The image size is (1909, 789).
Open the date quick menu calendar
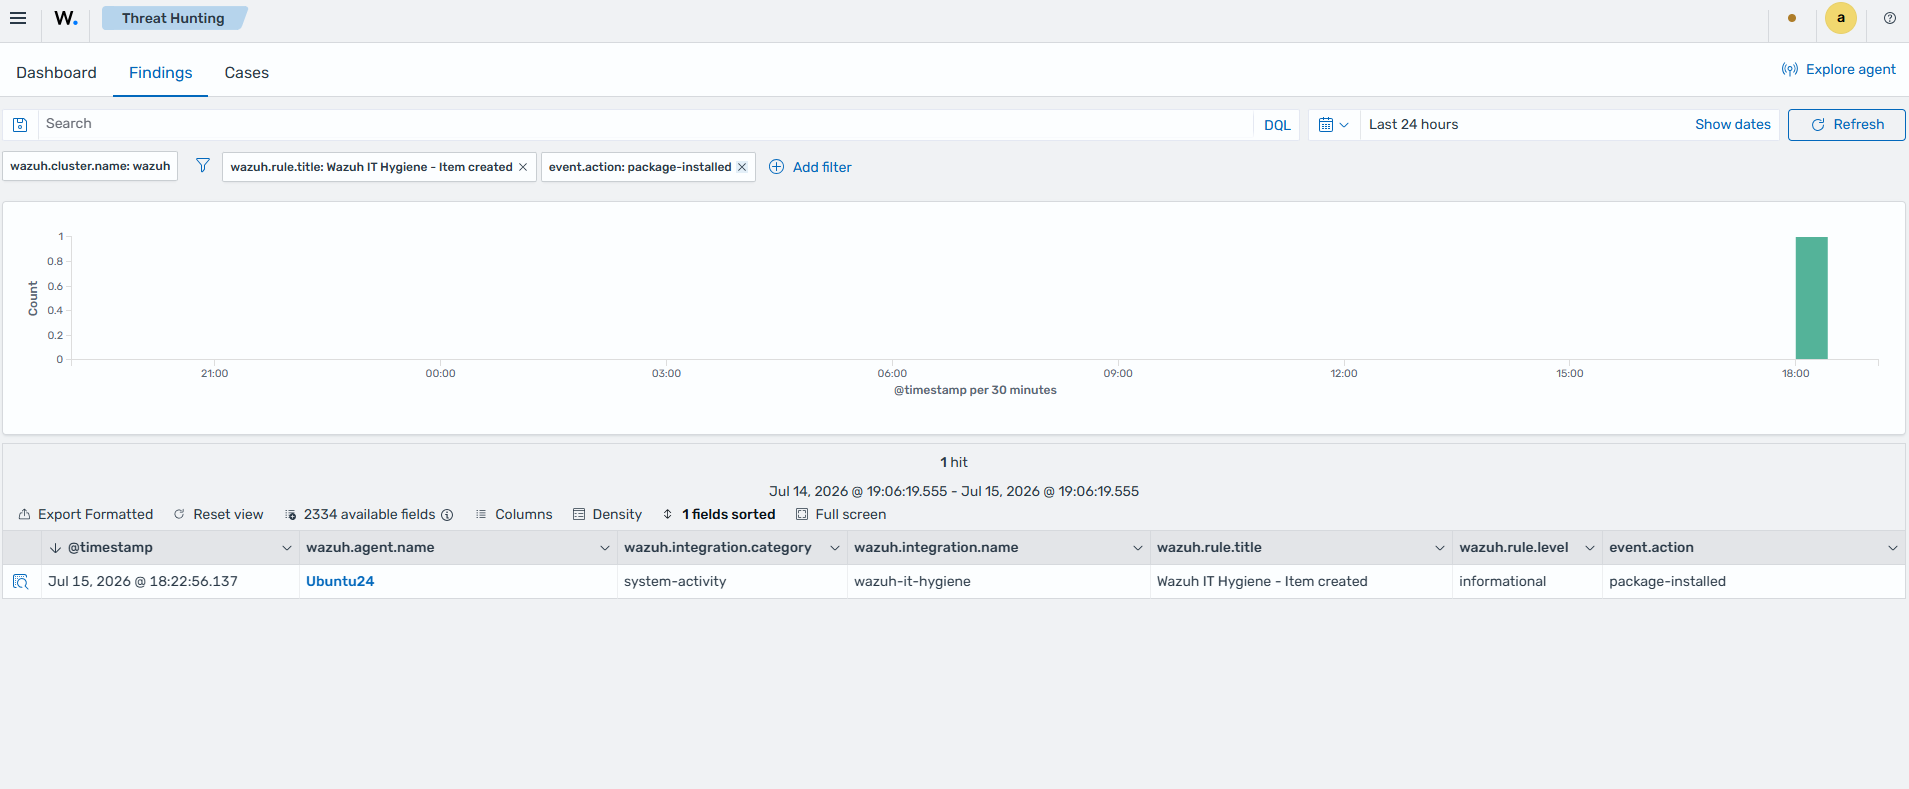[x=1333, y=125]
